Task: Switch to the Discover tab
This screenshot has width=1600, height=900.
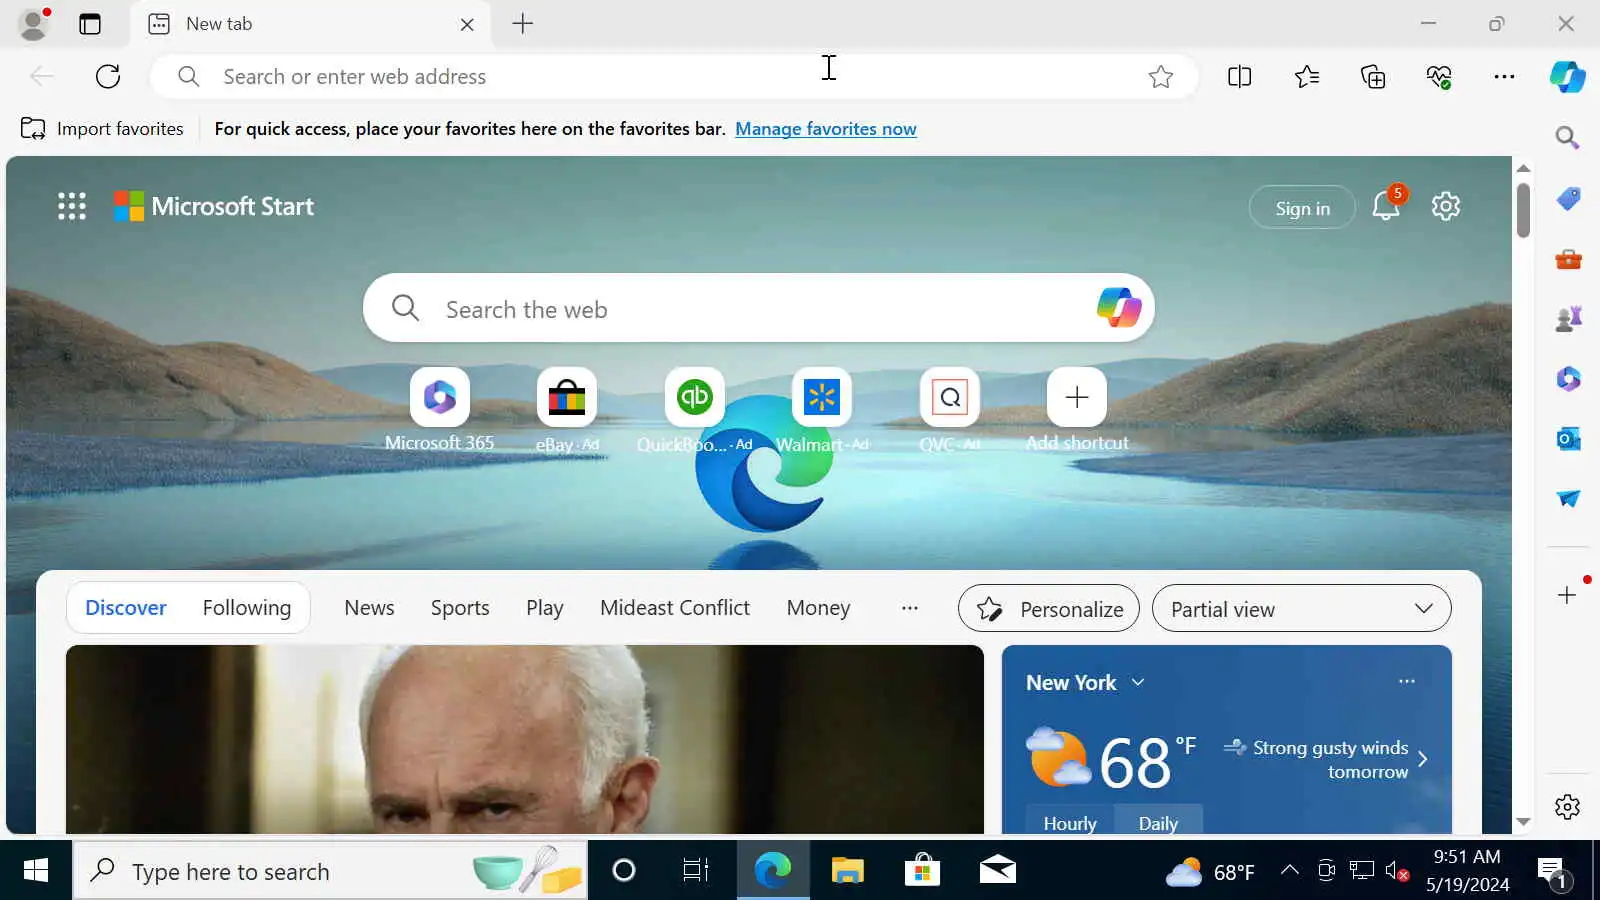Action: pos(126,608)
